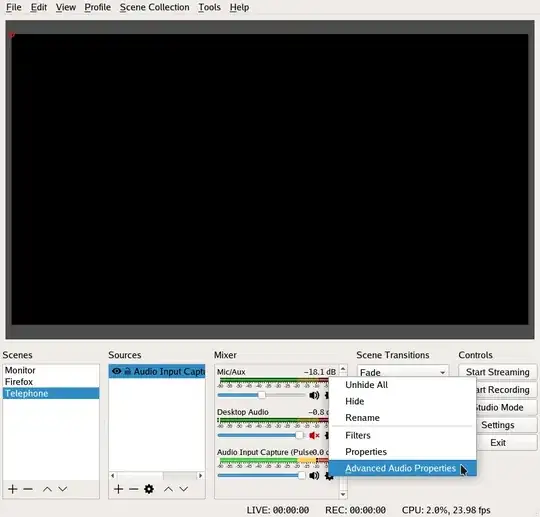
Task: Mute the Mic/Aux speaker icon
Action: 314,395
